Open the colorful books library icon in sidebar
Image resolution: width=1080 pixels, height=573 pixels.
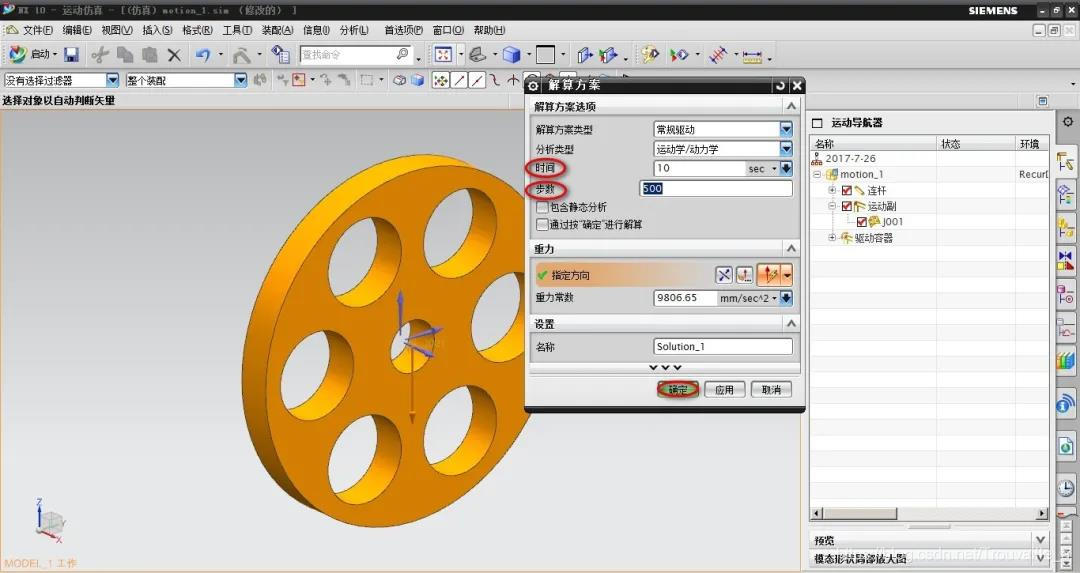tap(1066, 360)
